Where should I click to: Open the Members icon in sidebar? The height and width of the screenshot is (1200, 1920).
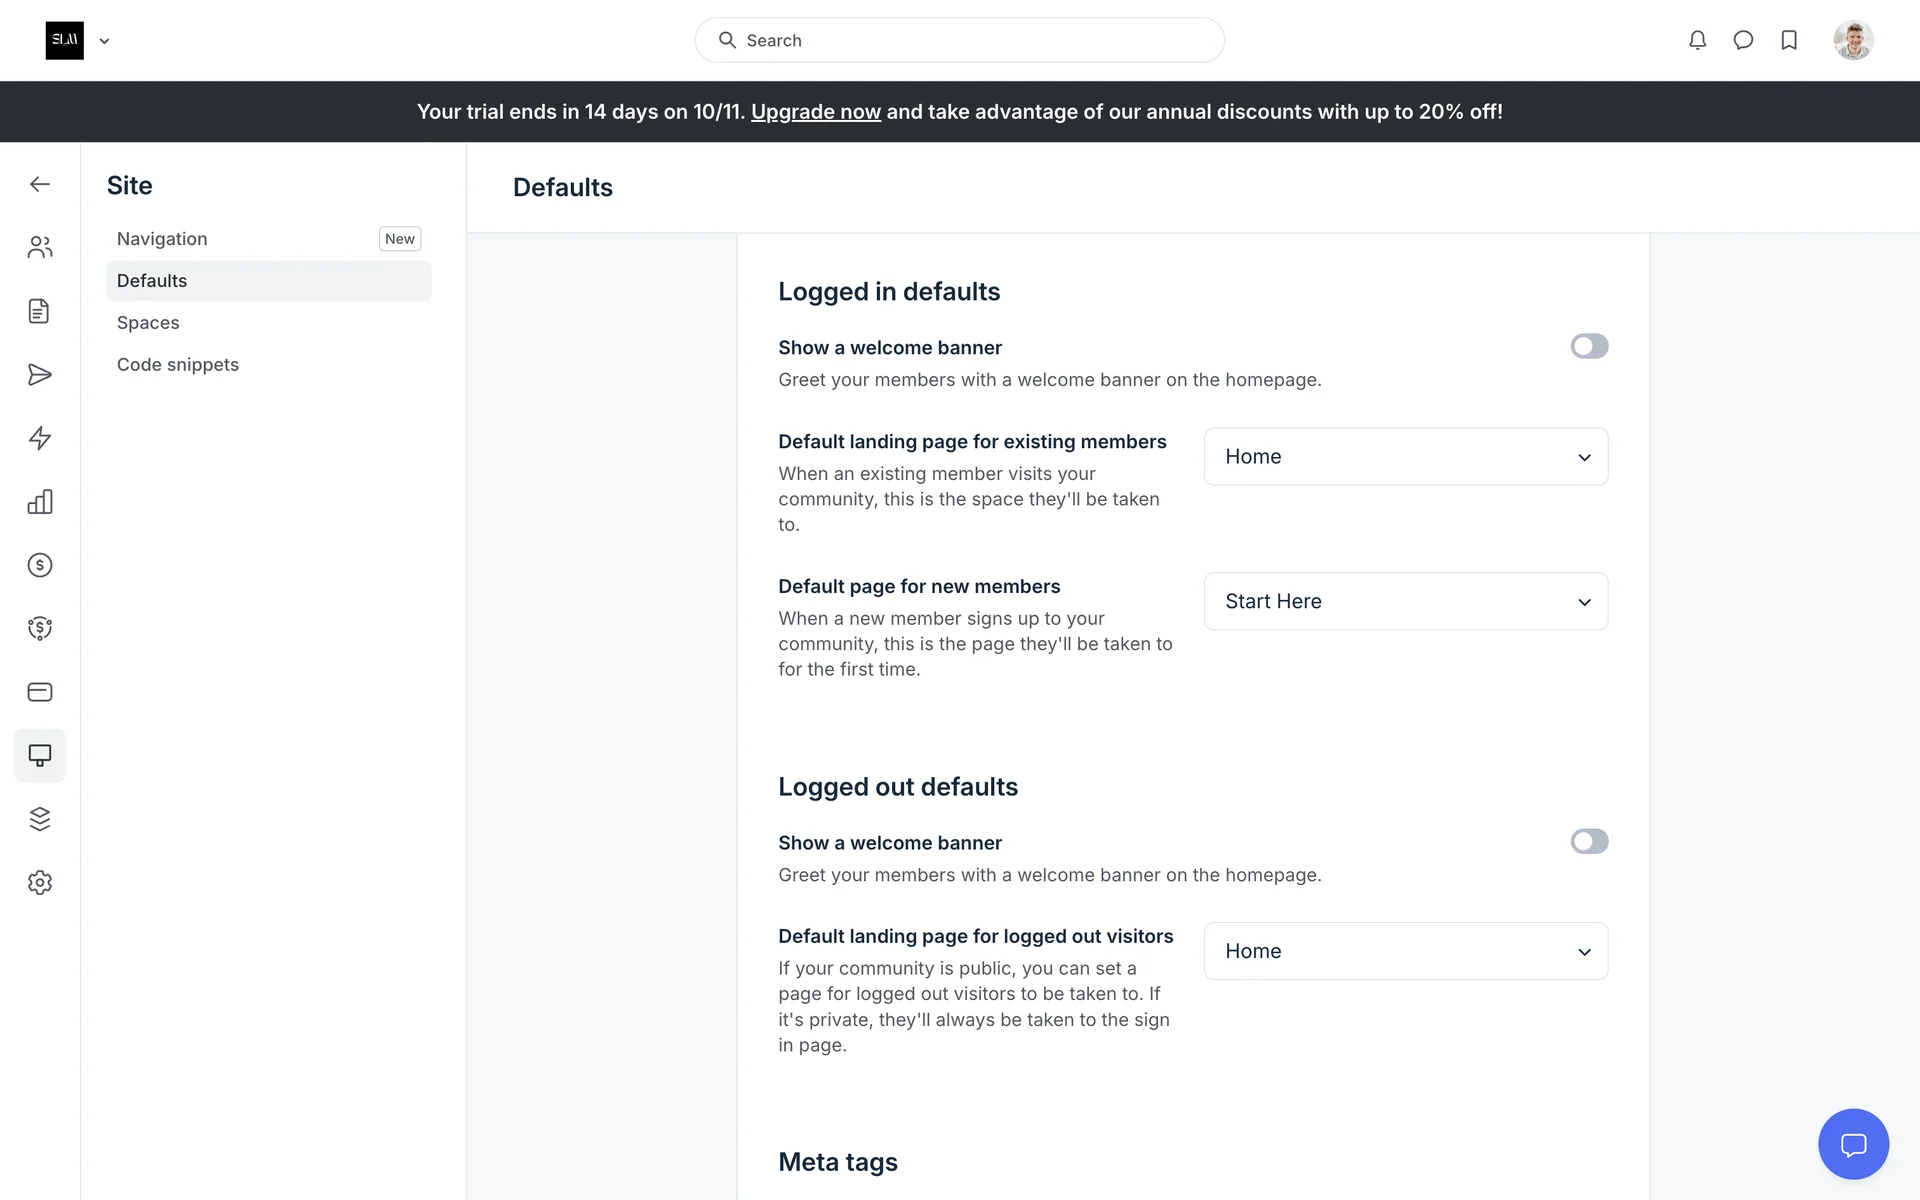(40, 247)
